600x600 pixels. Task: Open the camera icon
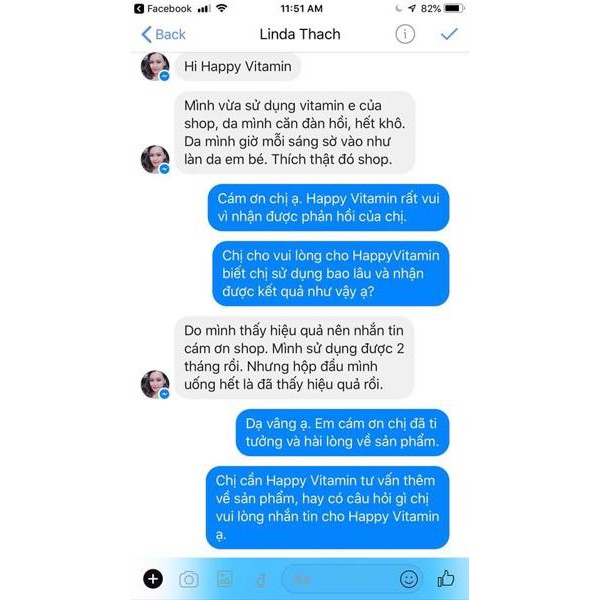189,579
